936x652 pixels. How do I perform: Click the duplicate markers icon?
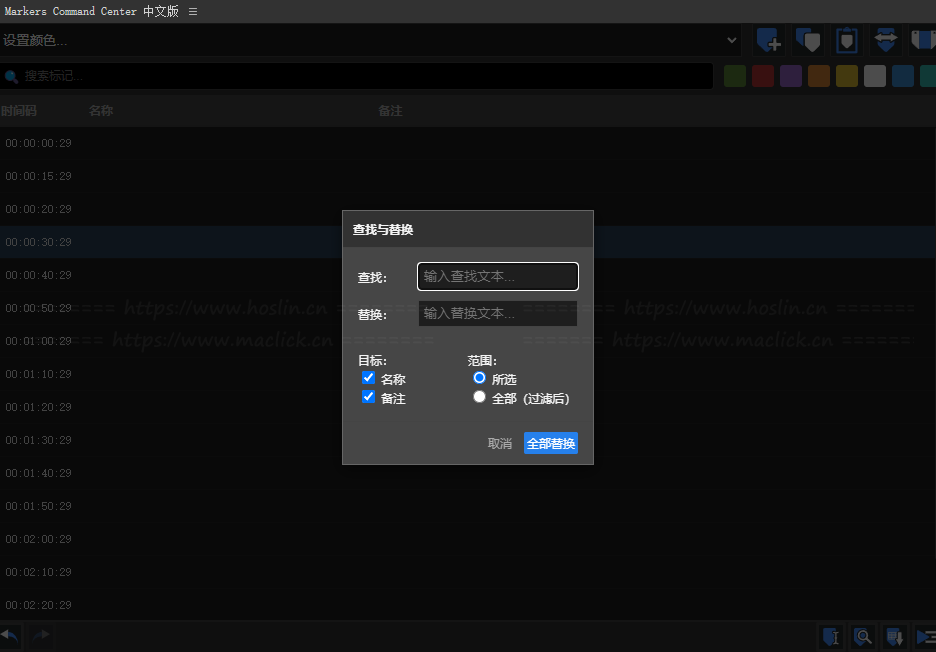coord(808,40)
